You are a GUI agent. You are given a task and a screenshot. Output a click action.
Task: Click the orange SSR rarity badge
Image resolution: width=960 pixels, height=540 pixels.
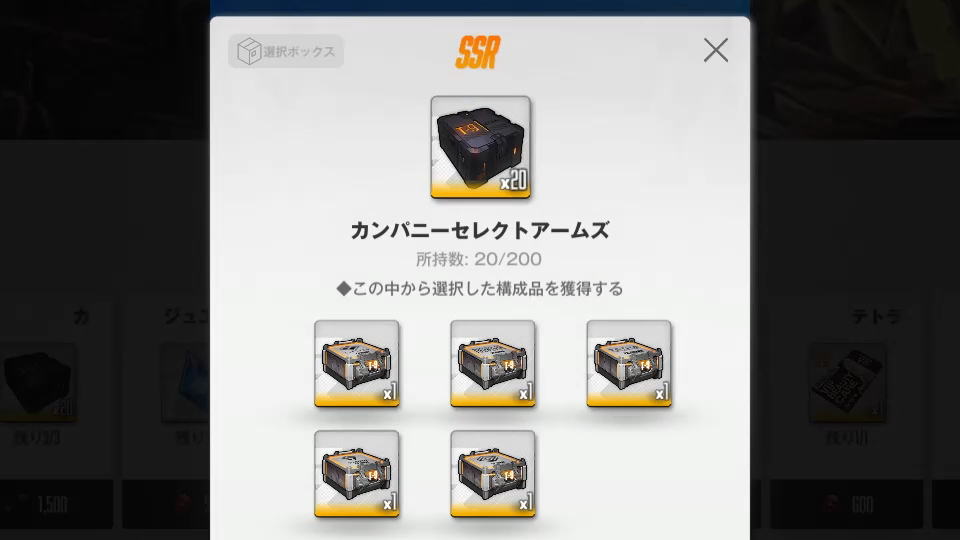pyautogui.click(x=478, y=52)
